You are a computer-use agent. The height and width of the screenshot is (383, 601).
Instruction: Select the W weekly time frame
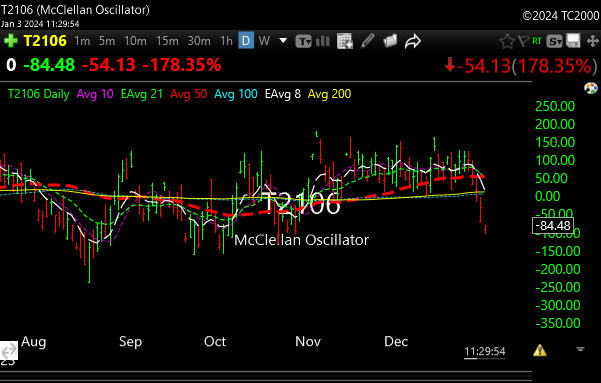(x=264, y=41)
